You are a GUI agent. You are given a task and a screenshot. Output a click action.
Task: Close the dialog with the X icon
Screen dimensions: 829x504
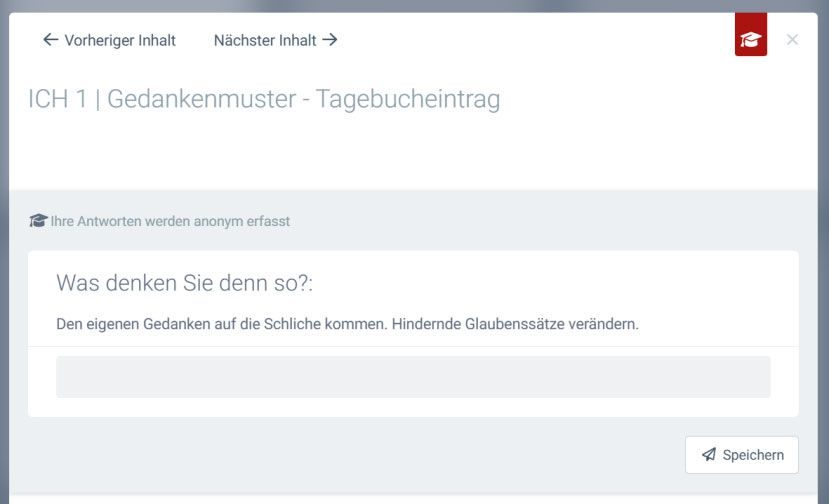point(792,40)
